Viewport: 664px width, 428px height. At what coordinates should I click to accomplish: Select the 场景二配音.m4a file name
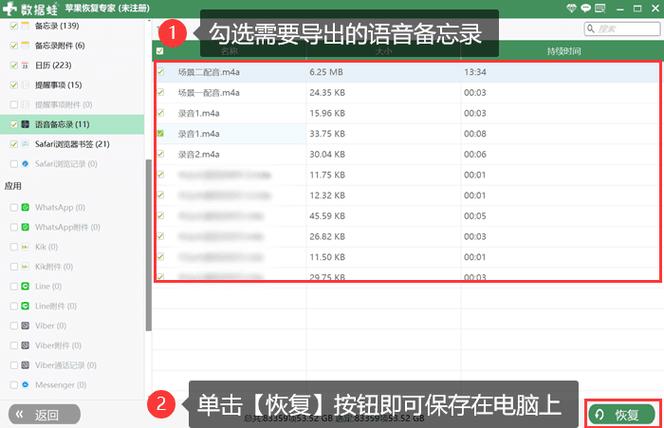click(209, 72)
